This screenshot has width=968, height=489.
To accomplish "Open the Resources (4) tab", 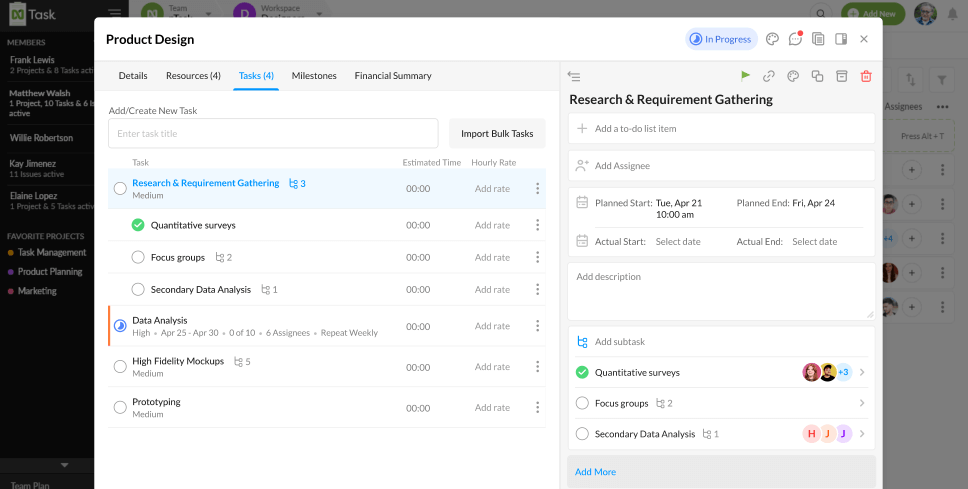I will [193, 75].
